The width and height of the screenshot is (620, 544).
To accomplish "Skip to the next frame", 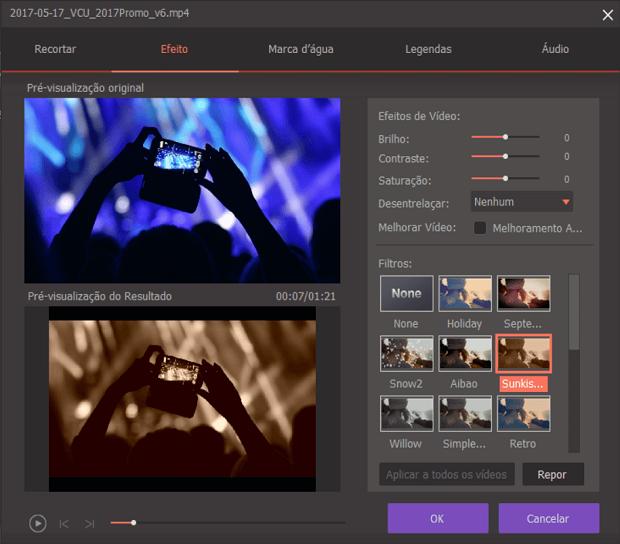I will (90, 523).
